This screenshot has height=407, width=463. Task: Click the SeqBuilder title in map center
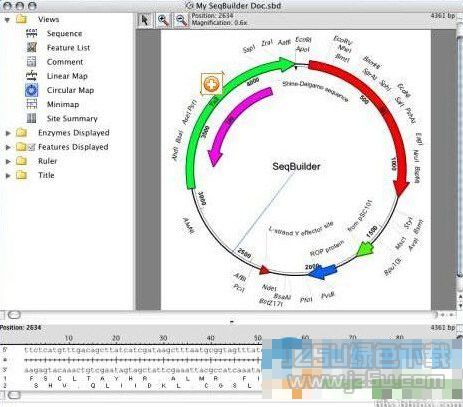point(296,166)
